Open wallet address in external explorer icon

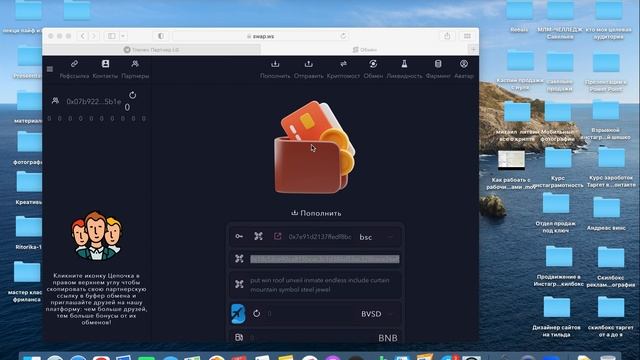278,236
